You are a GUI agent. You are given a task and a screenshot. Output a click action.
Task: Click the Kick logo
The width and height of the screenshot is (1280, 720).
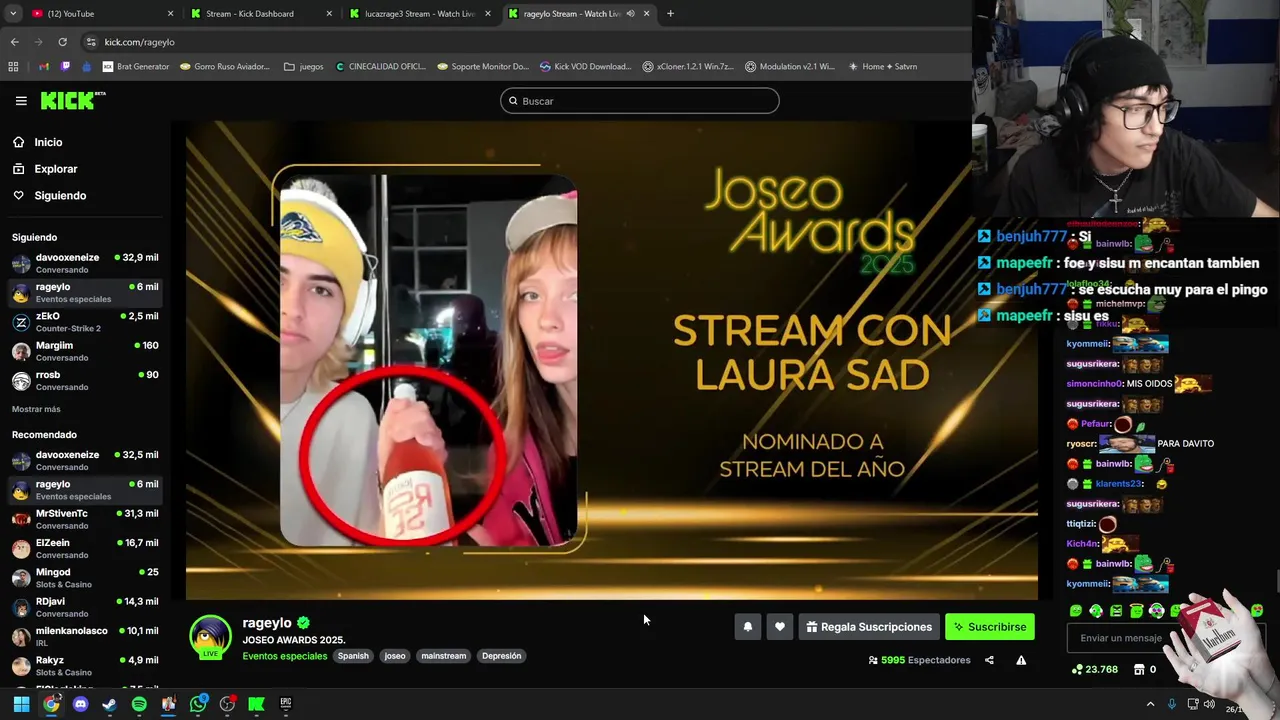click(x=73, y=100)
